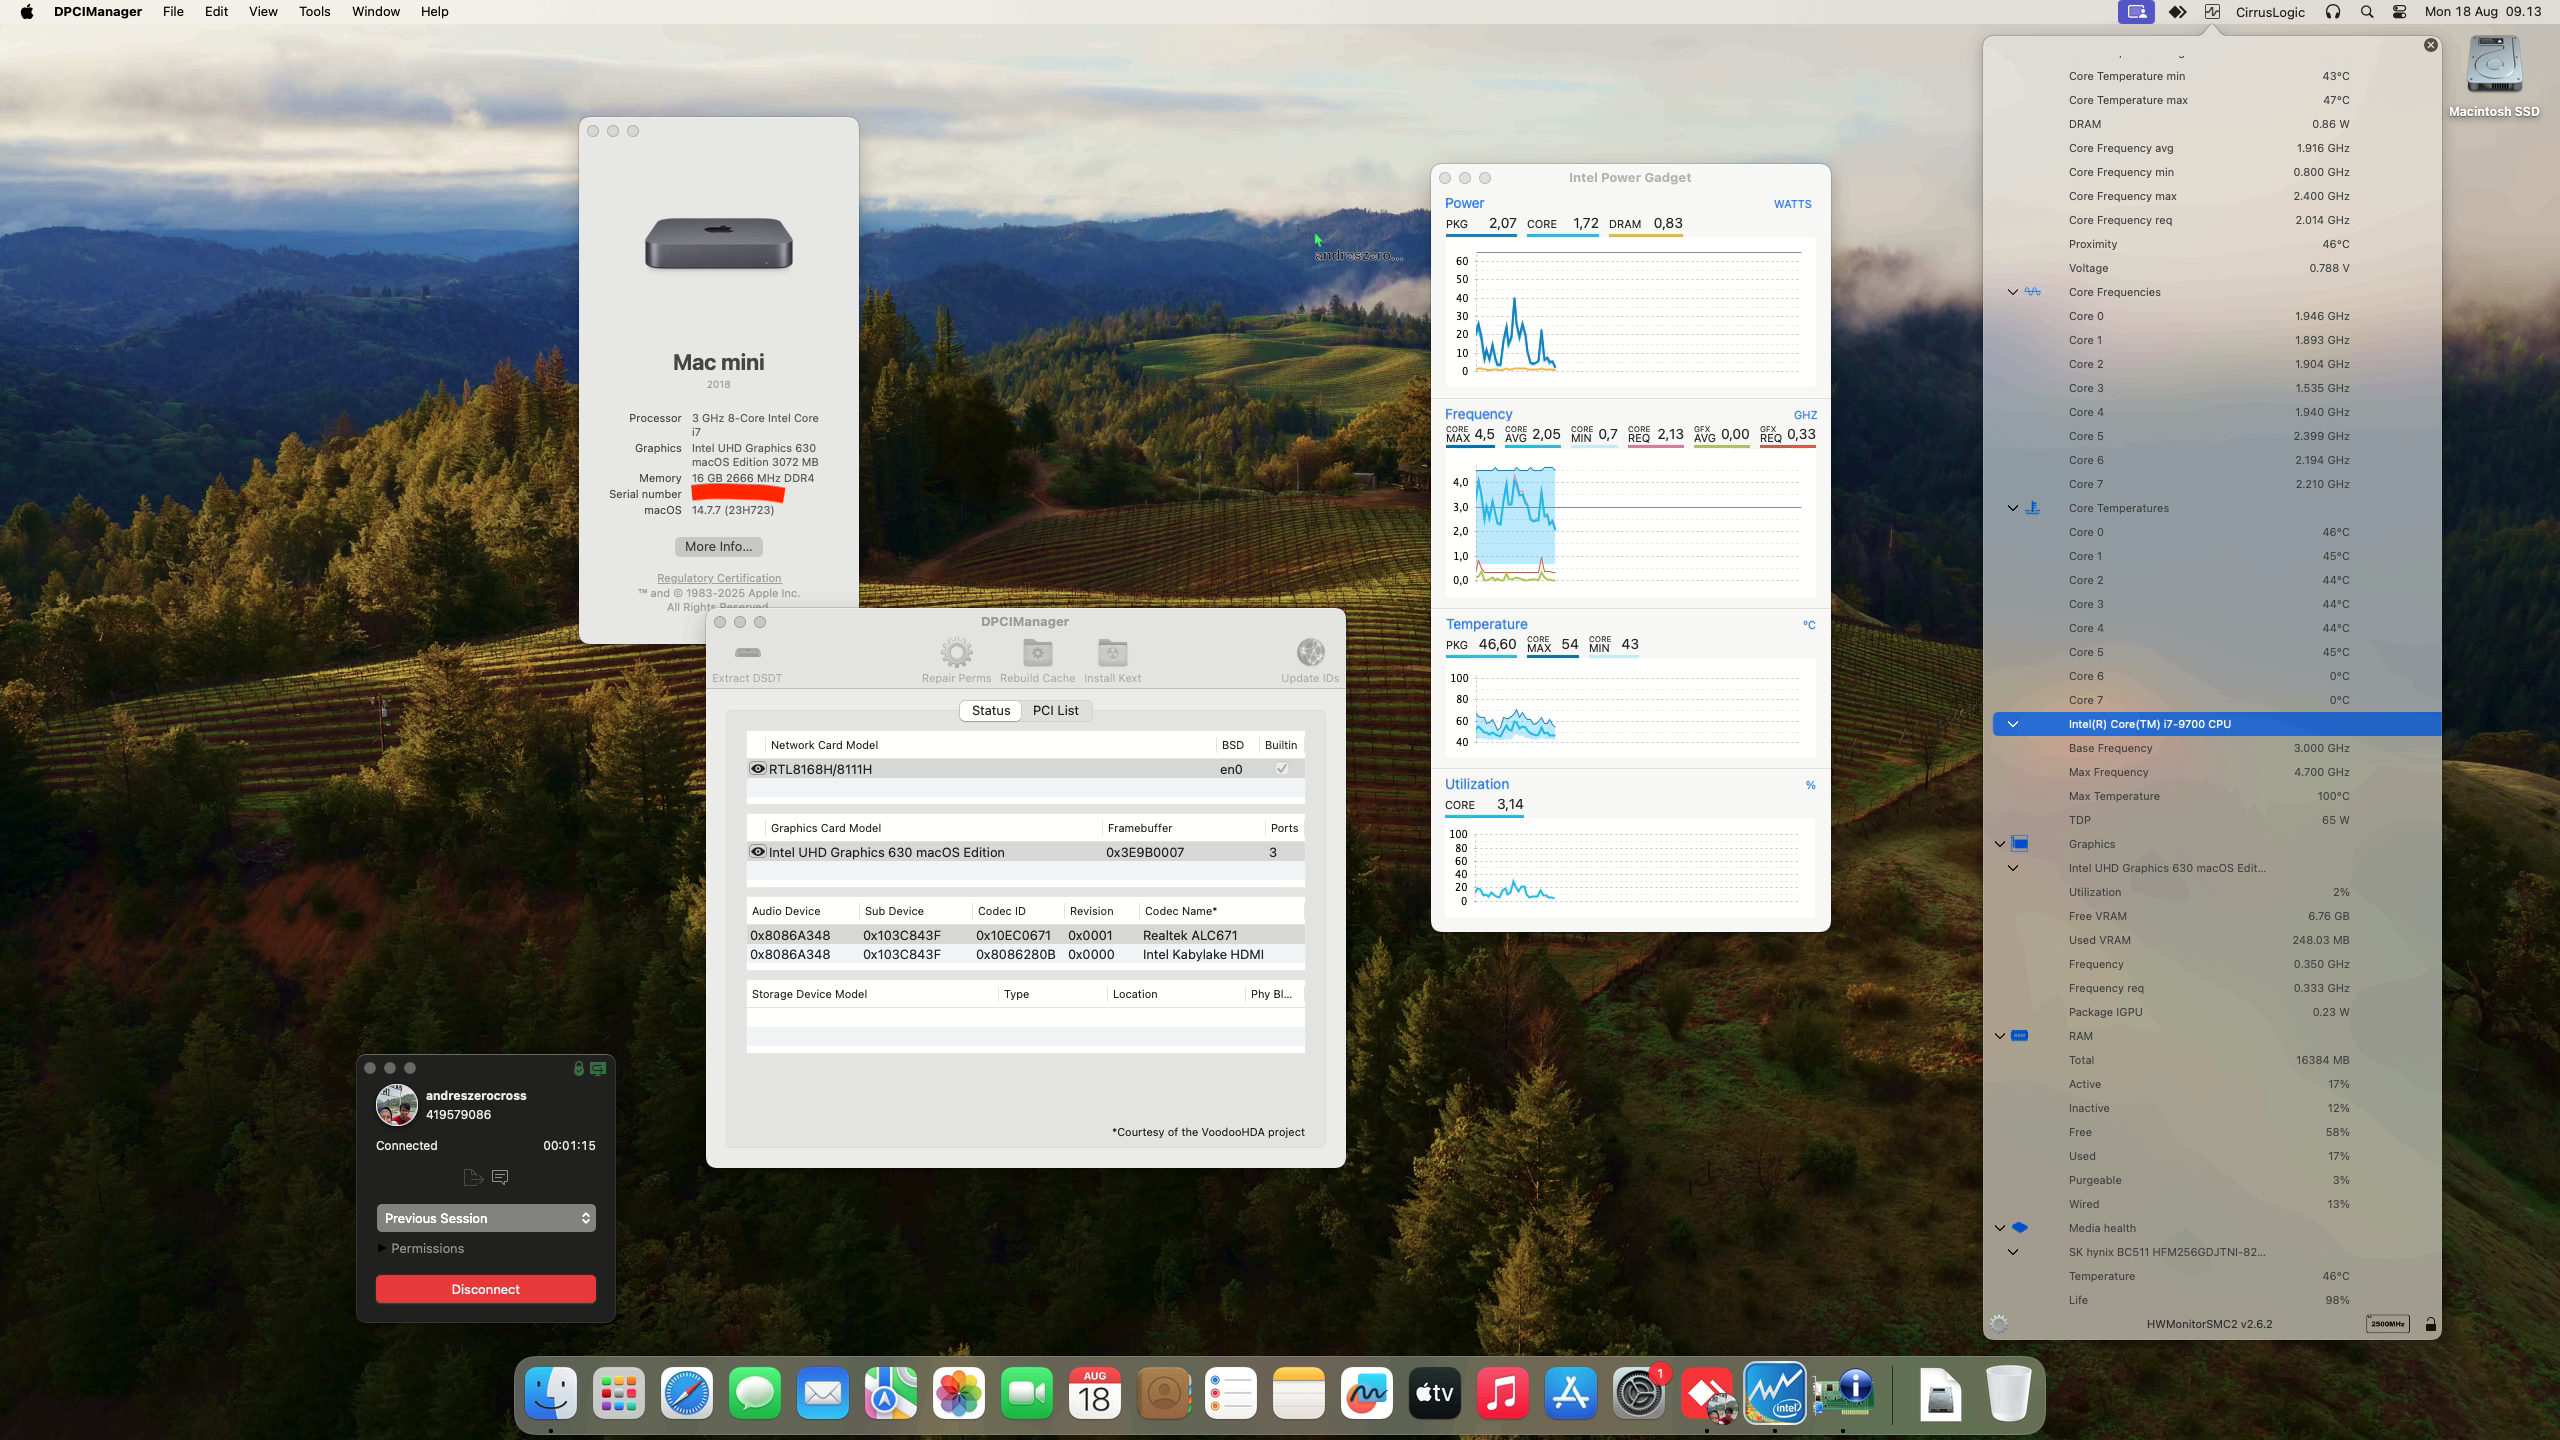Toggle eye icon beside Intel UHD Graphics 630
The width and height of the screenshot is (2560, 1440).
click(758, 852)
